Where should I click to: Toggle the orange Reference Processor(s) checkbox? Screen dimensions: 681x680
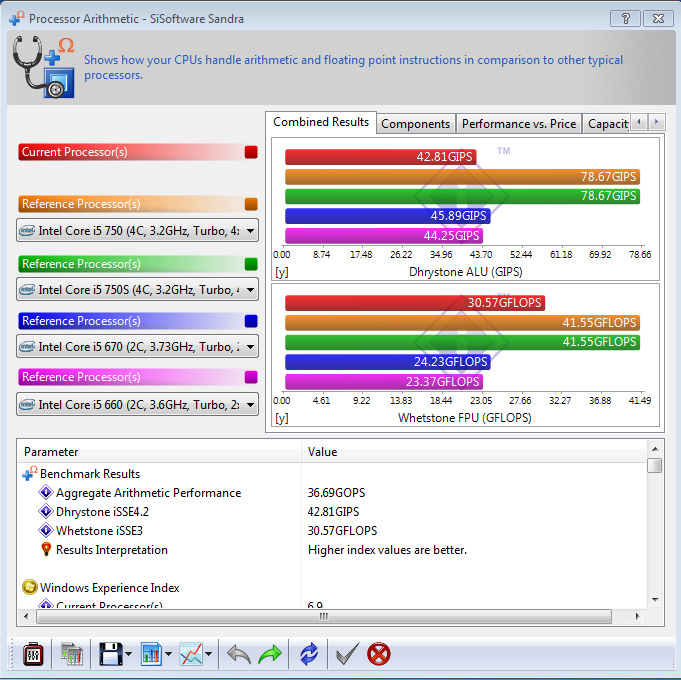251,204
